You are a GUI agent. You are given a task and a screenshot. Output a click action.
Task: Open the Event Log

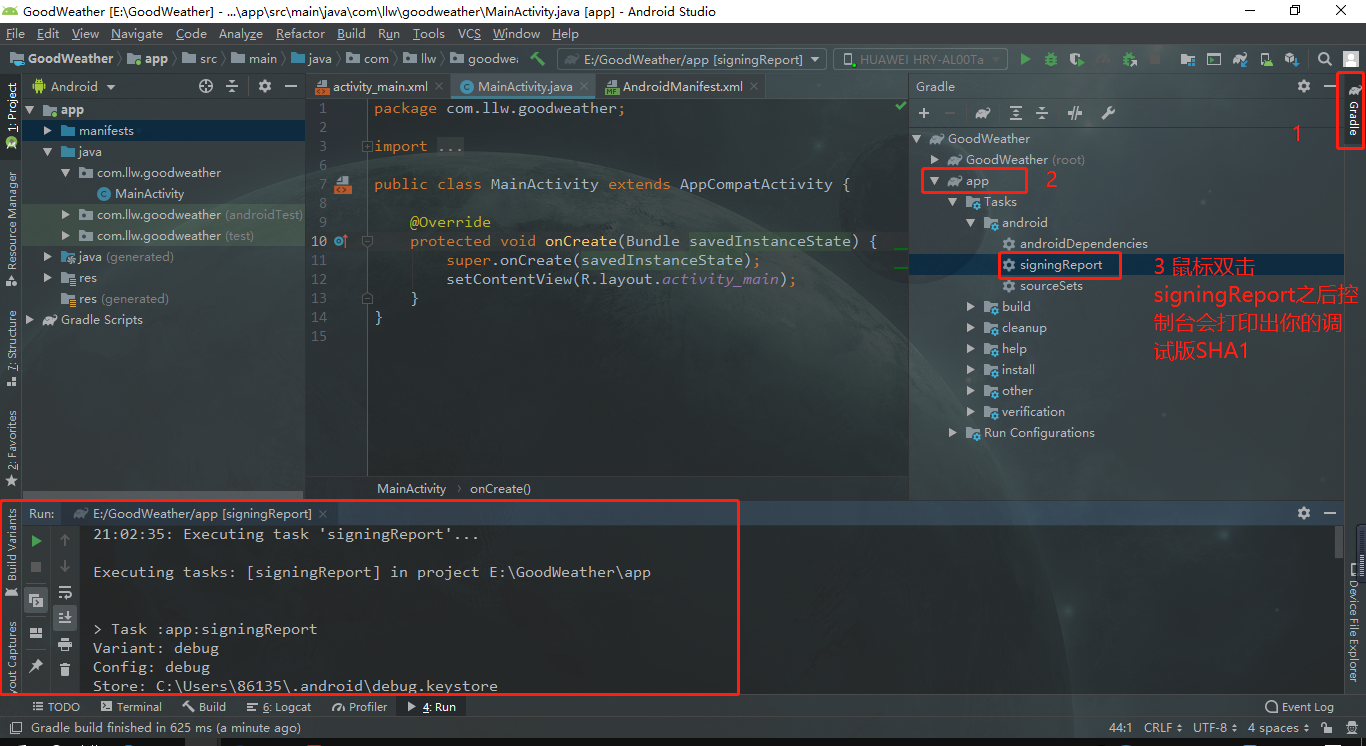1300,707
